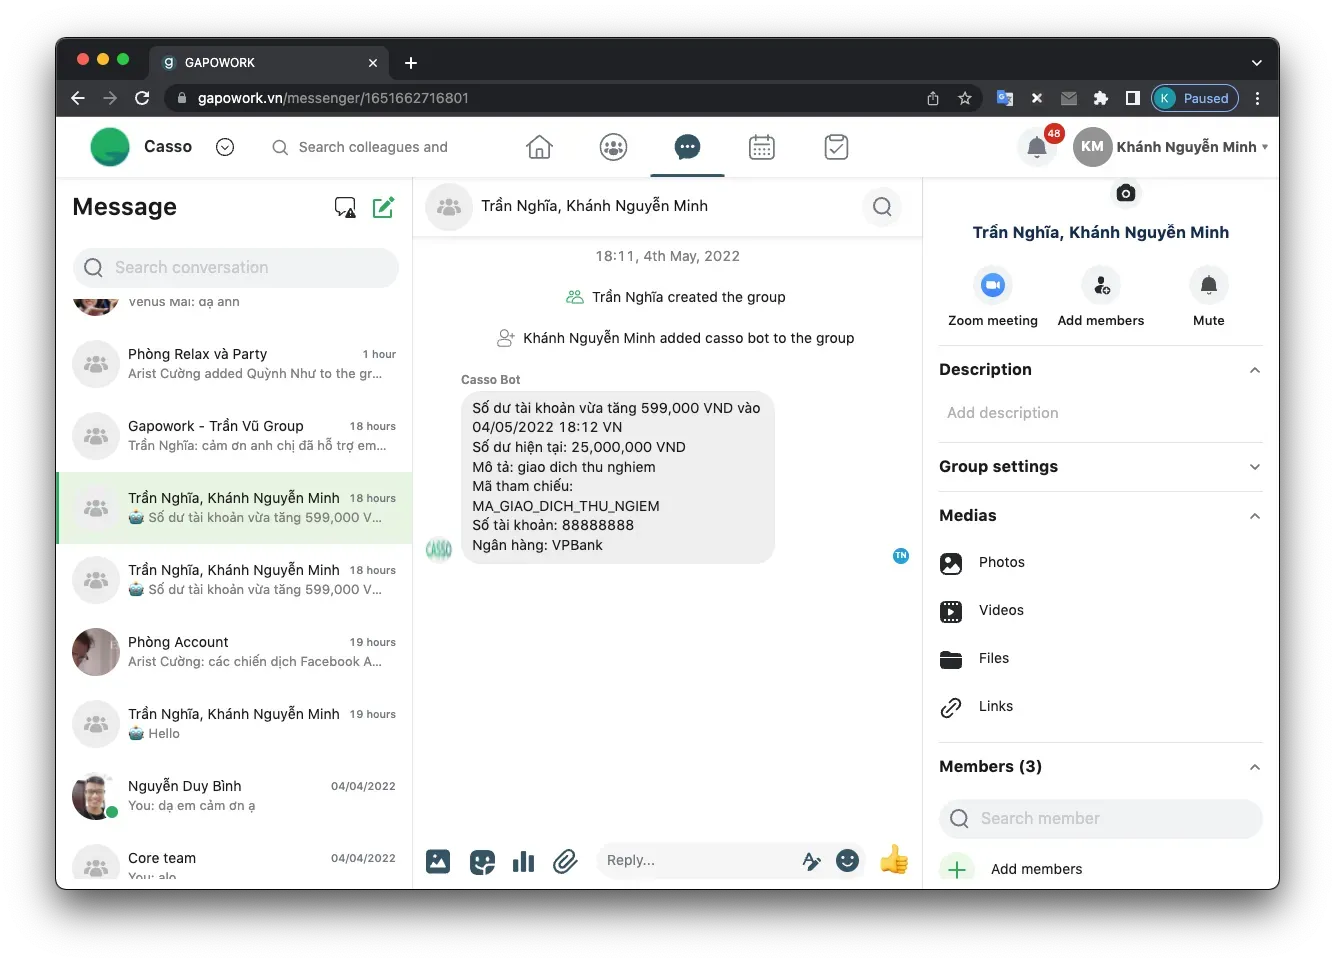Open shared Links
This screenshot has height=963, width=1335.
1100,707
